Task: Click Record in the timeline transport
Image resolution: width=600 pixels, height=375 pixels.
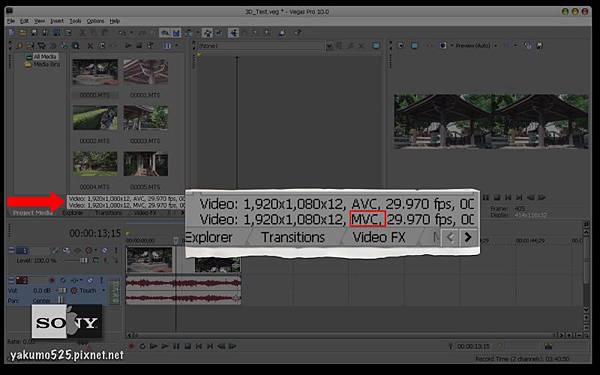Action: (x=131, y=346)
